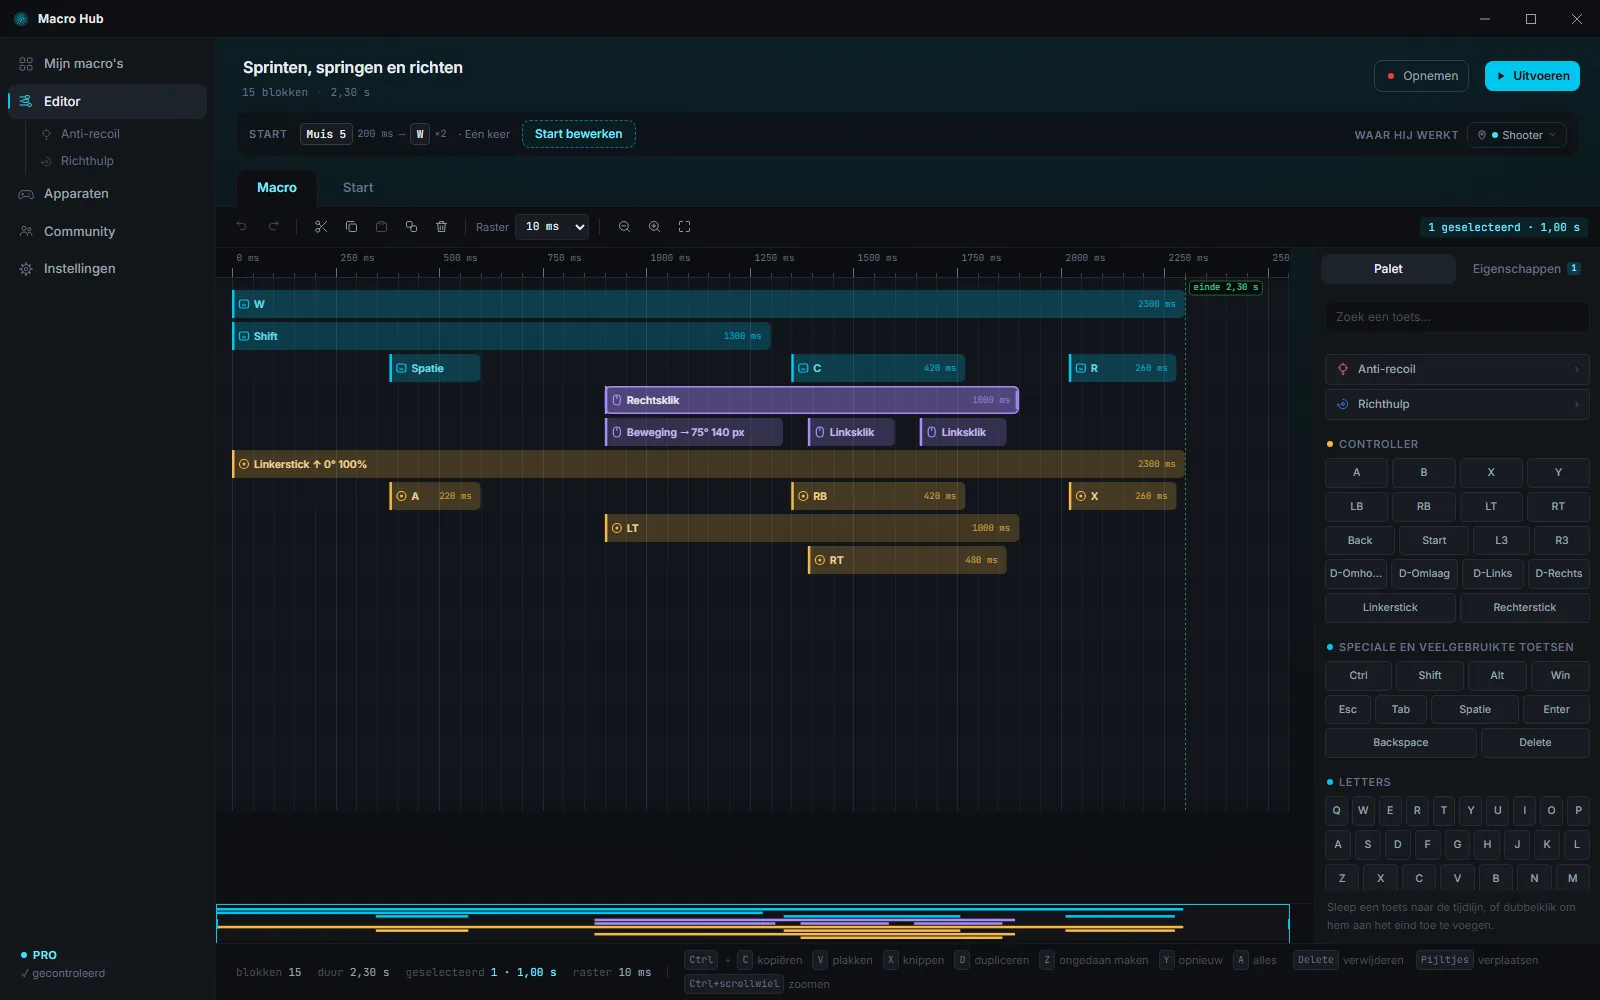Click the trash delete icon in toolbar
The height and width of the screenshot is (1000, 1600).
point(441,227)
